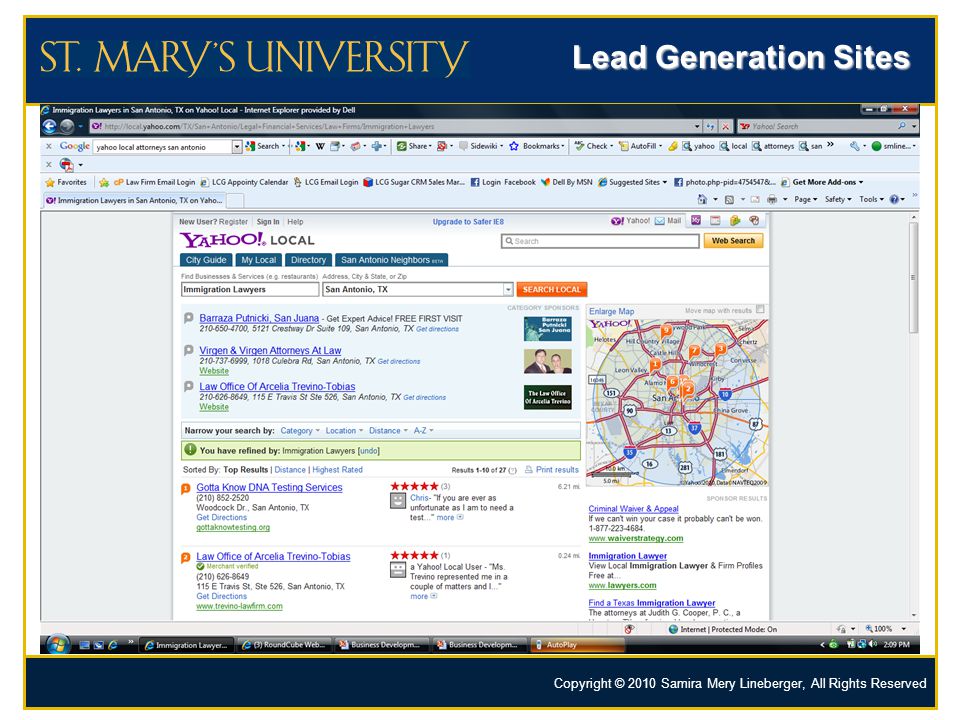Click the Help question mark icon
Image resolution: width=960 pixels, height=720 pixels.
(x=894, y=200)
